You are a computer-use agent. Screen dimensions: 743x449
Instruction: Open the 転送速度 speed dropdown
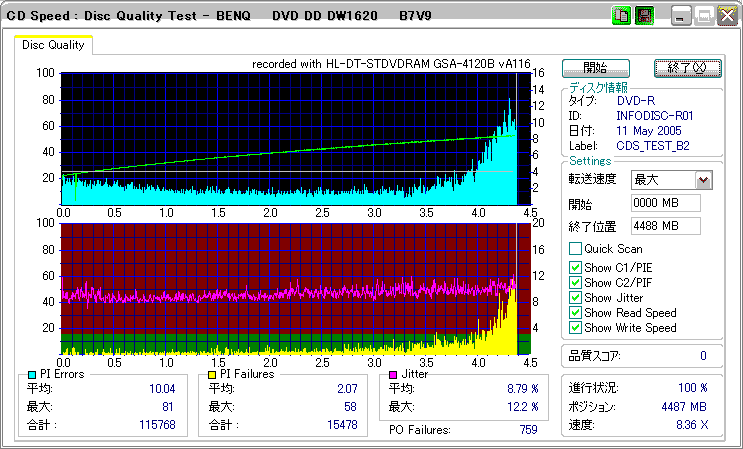tap(703, 180)
